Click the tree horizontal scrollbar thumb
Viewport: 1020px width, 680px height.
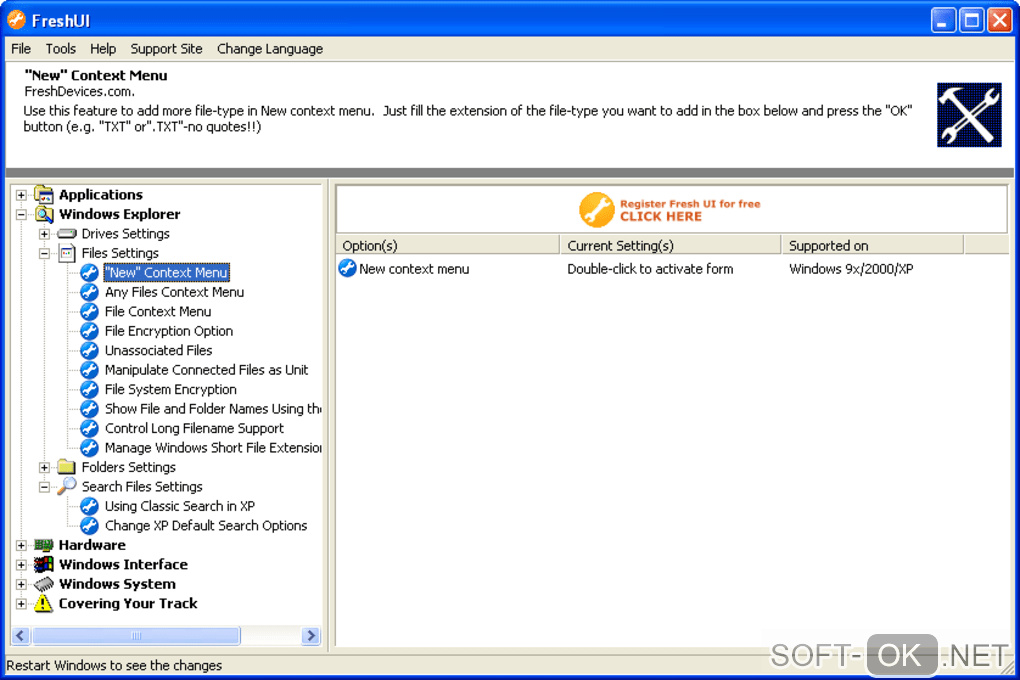pyautogui.click(x=136, y=635)
